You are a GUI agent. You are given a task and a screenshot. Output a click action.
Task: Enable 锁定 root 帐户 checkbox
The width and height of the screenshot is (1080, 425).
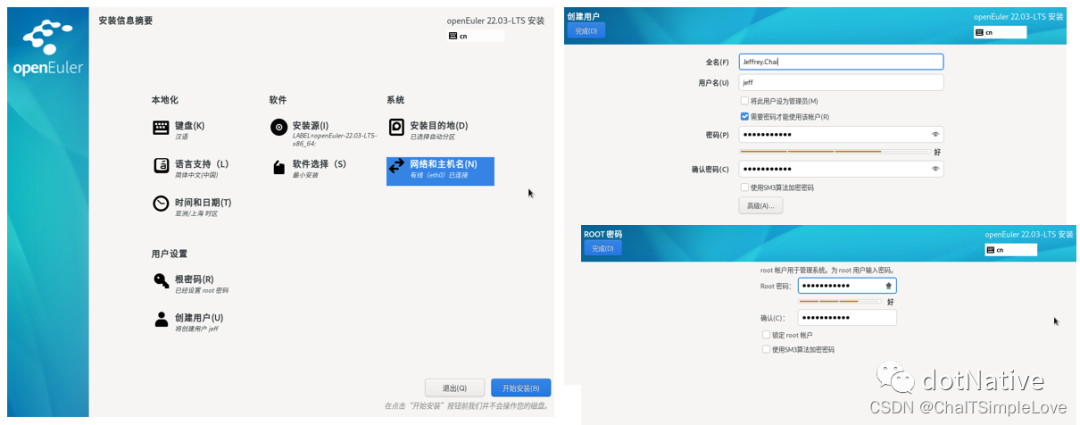(x=766, y=335)
